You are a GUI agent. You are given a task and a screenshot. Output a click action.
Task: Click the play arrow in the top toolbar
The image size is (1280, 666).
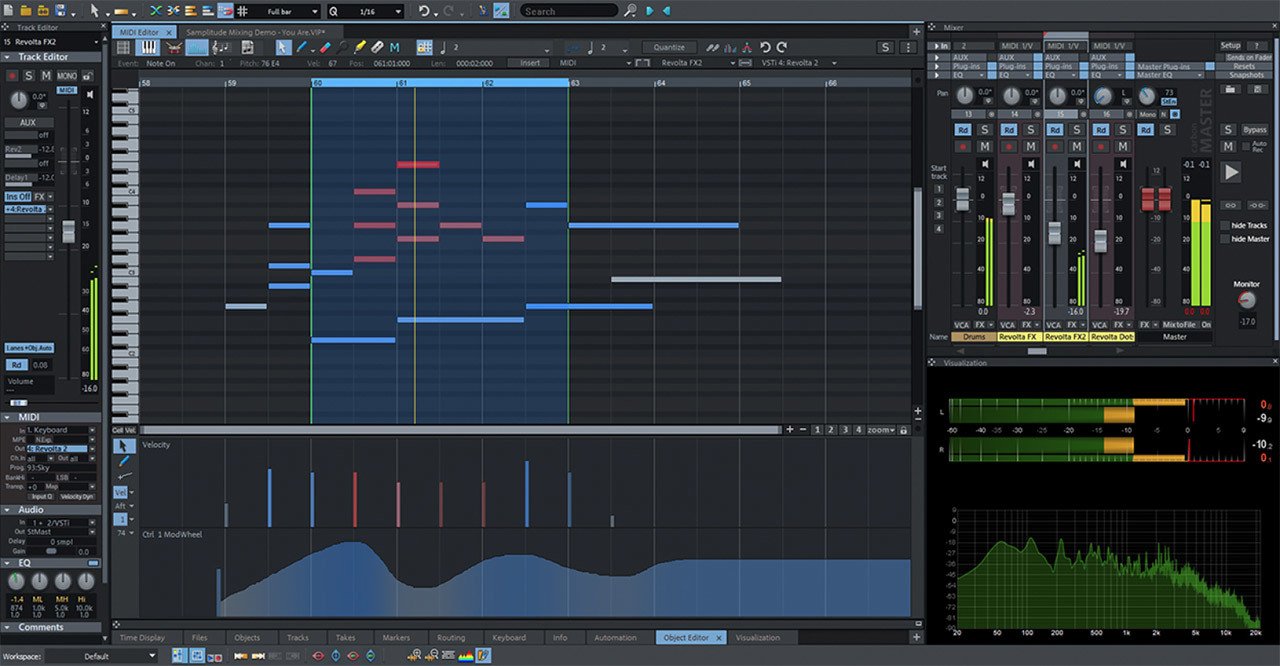click(x=649, y=11)
